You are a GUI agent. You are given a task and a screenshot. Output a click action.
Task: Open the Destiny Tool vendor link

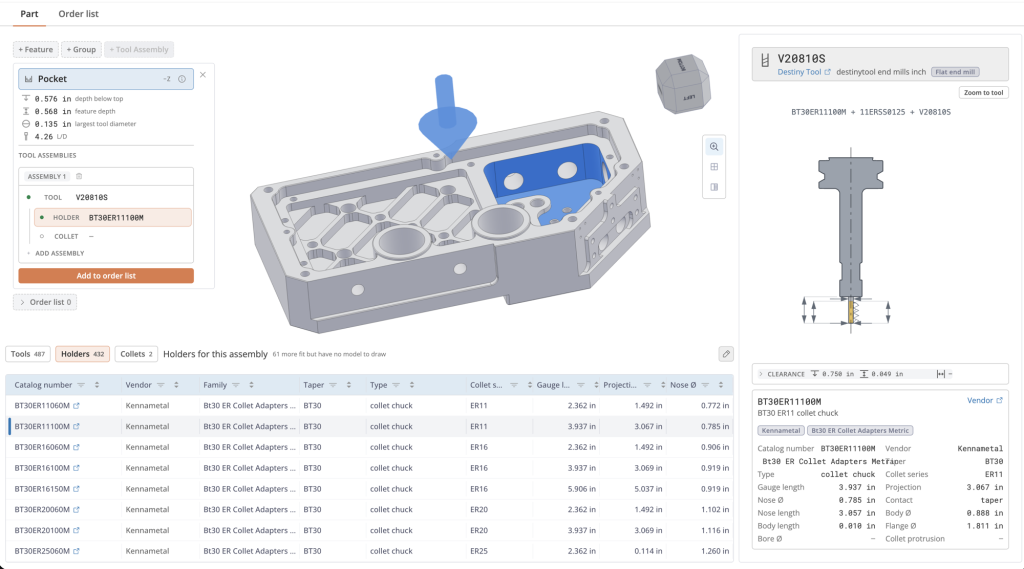(803, 73)
